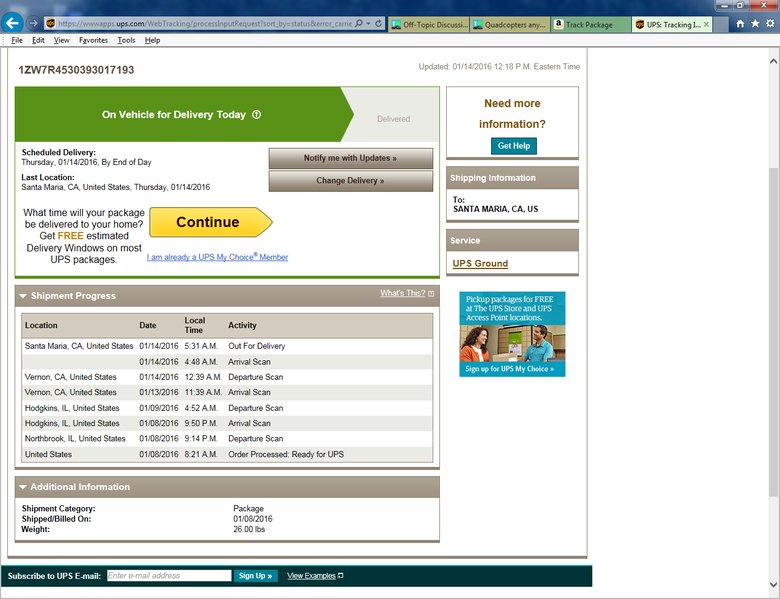Image resolution: width=780 pixels, height=599 pixels.
Task: Open the browser Home icon
Action: (740, 23)
